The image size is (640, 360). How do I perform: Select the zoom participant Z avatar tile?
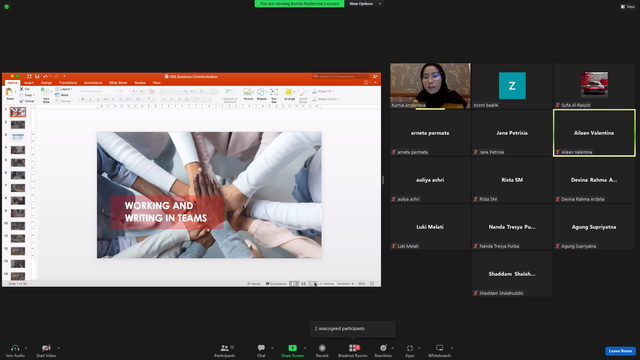point(512,86)
